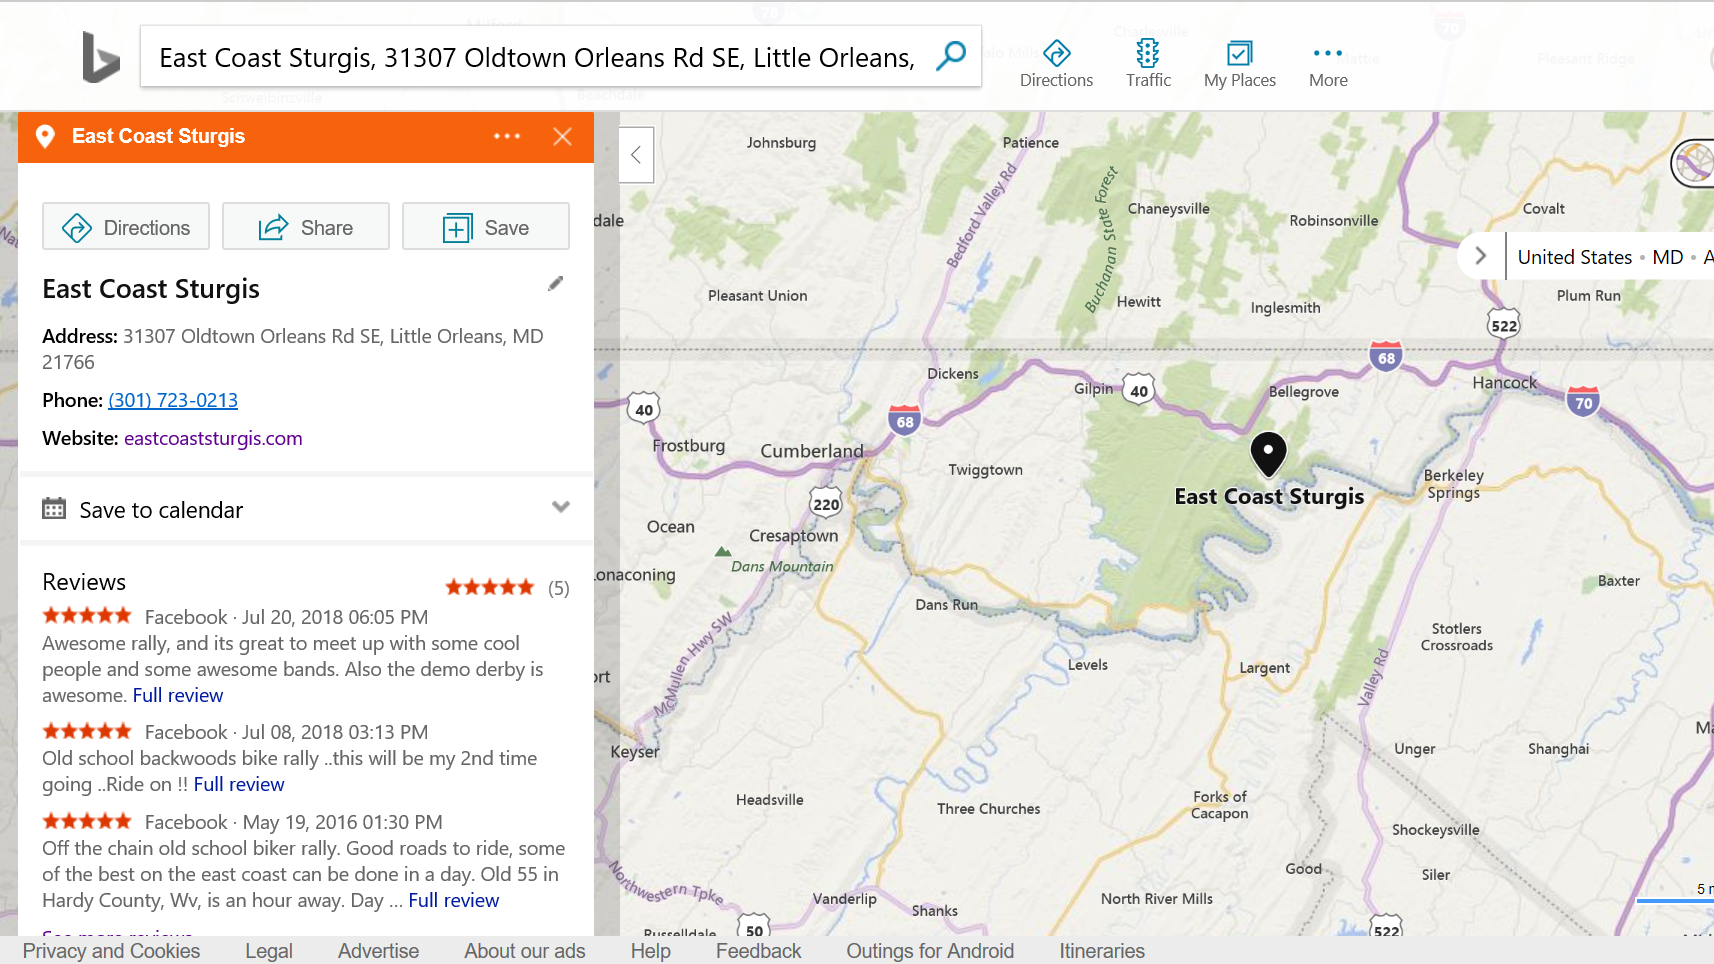This screenshot has width=1714, height=964.
Task: Call the phone number (301) 723-0213
Action: click(x=173, y=400)
